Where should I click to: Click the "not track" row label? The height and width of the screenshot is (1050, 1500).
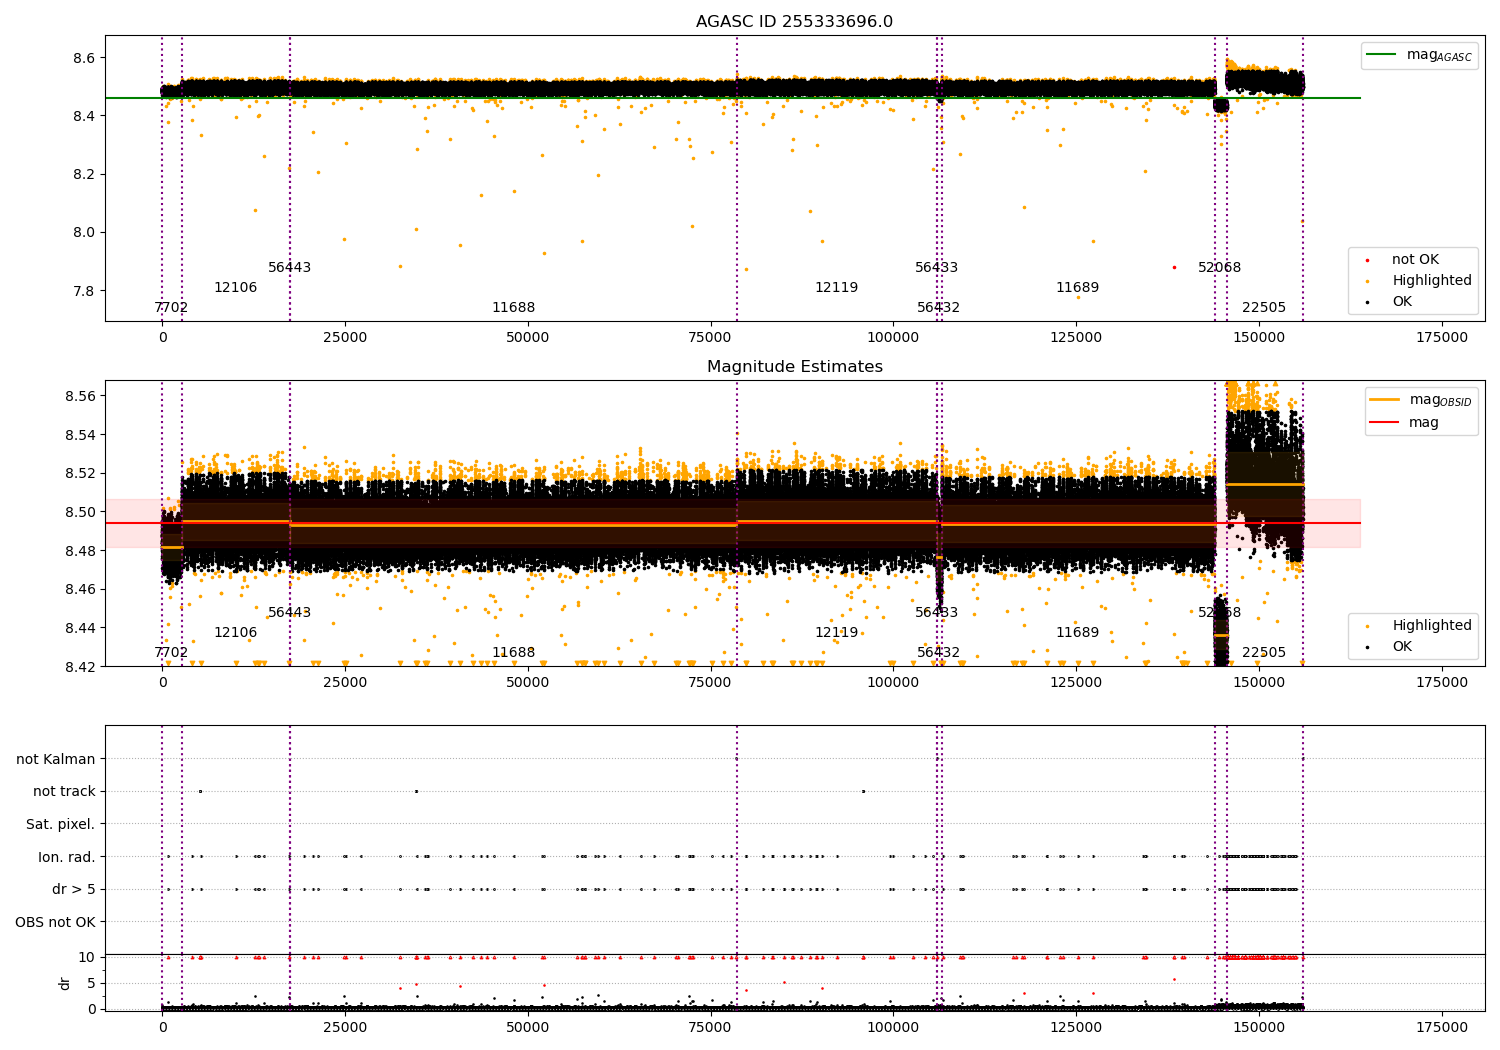[x=64, y=792]
